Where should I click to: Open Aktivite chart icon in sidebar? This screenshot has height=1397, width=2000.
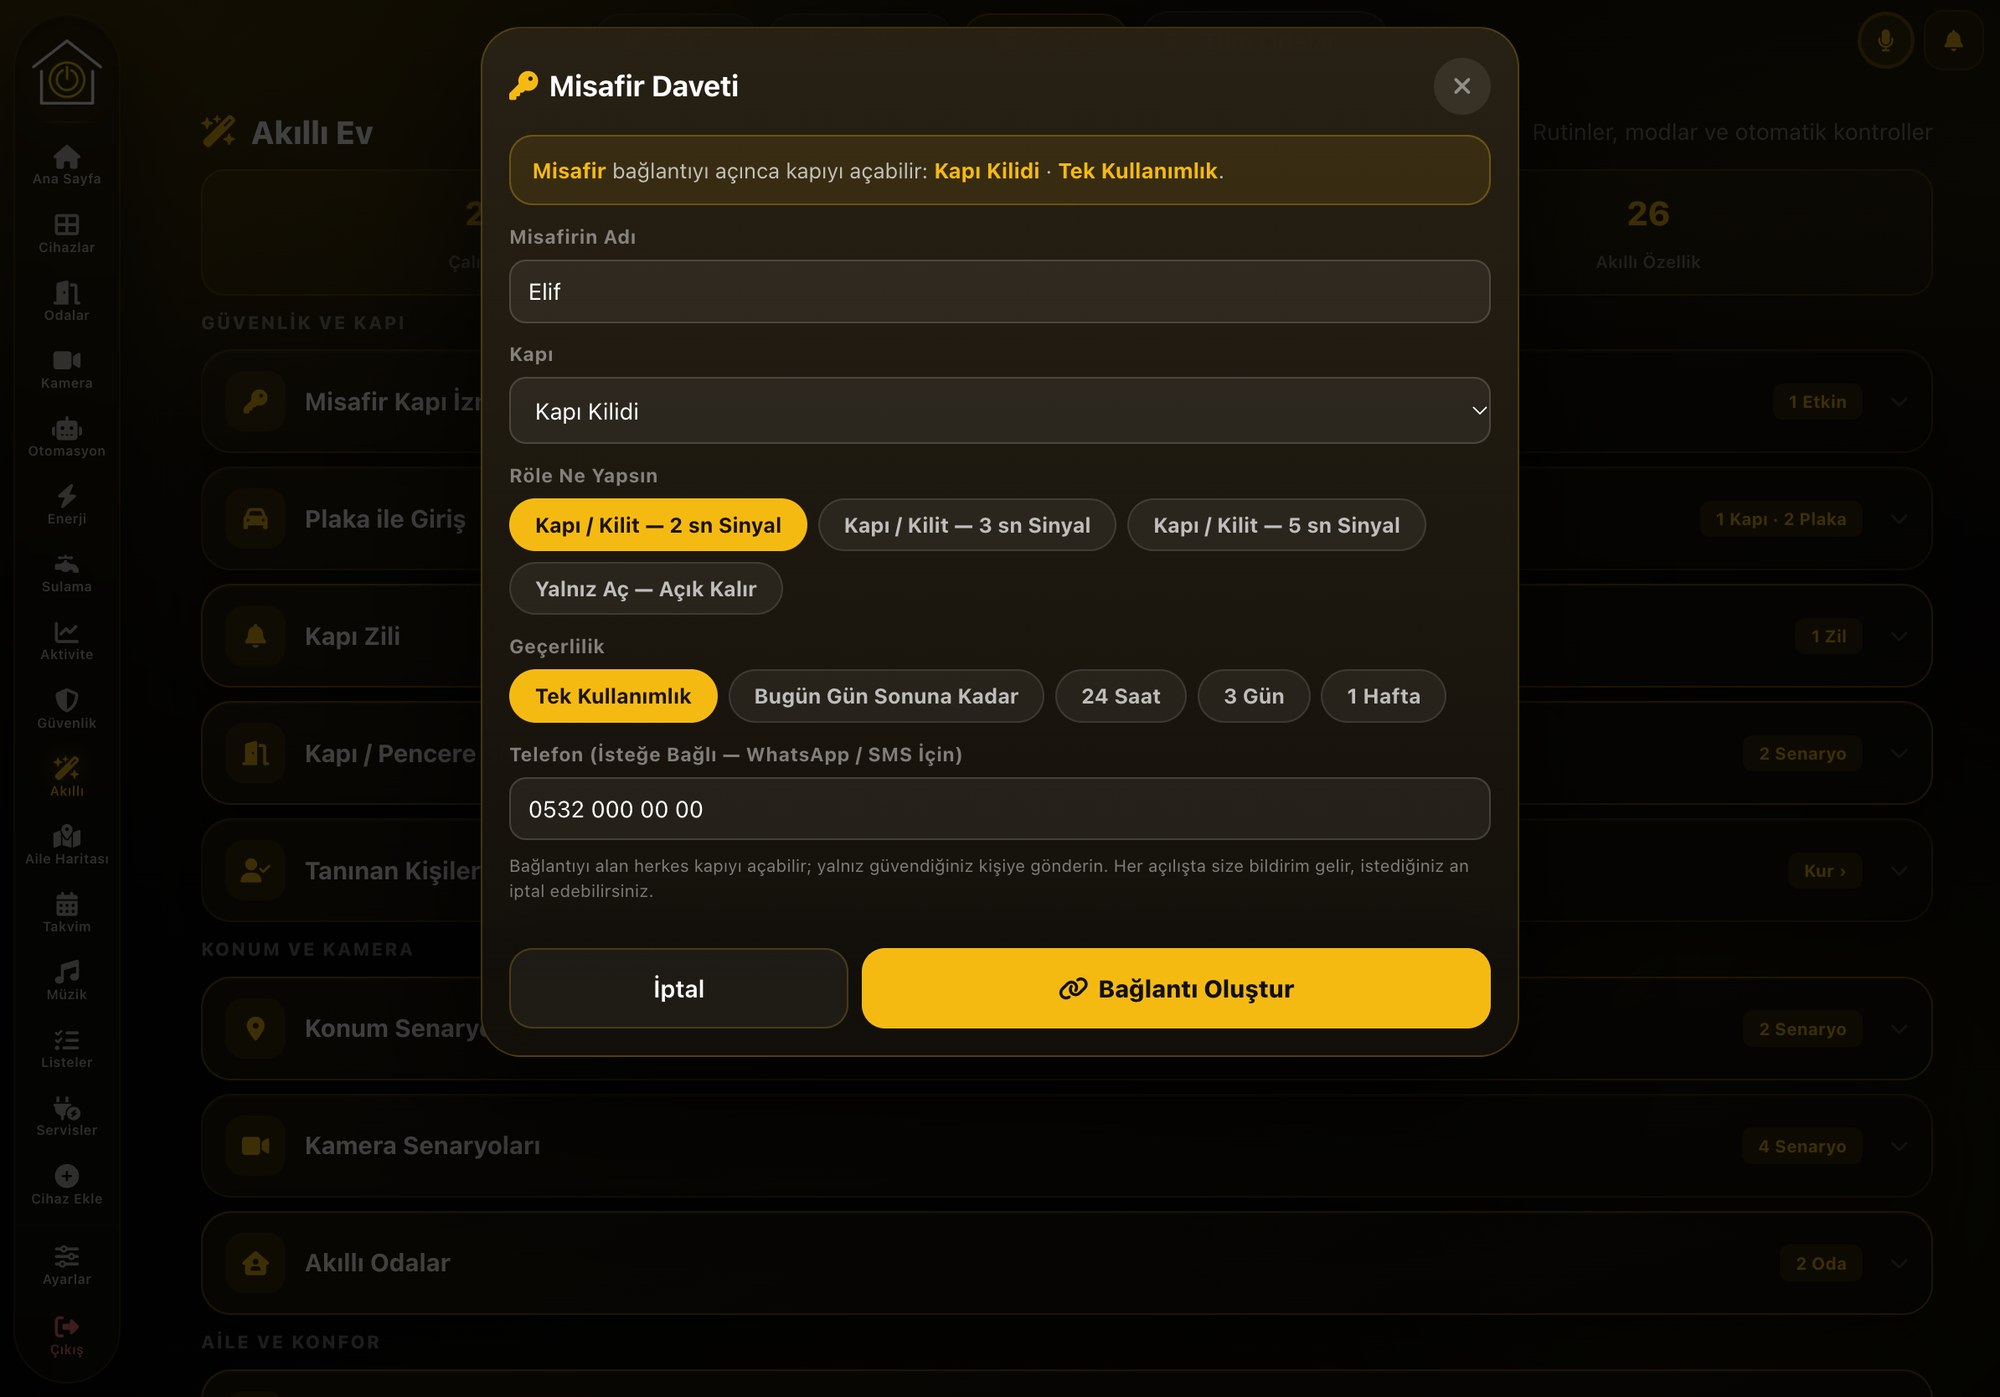pos(66,632)
